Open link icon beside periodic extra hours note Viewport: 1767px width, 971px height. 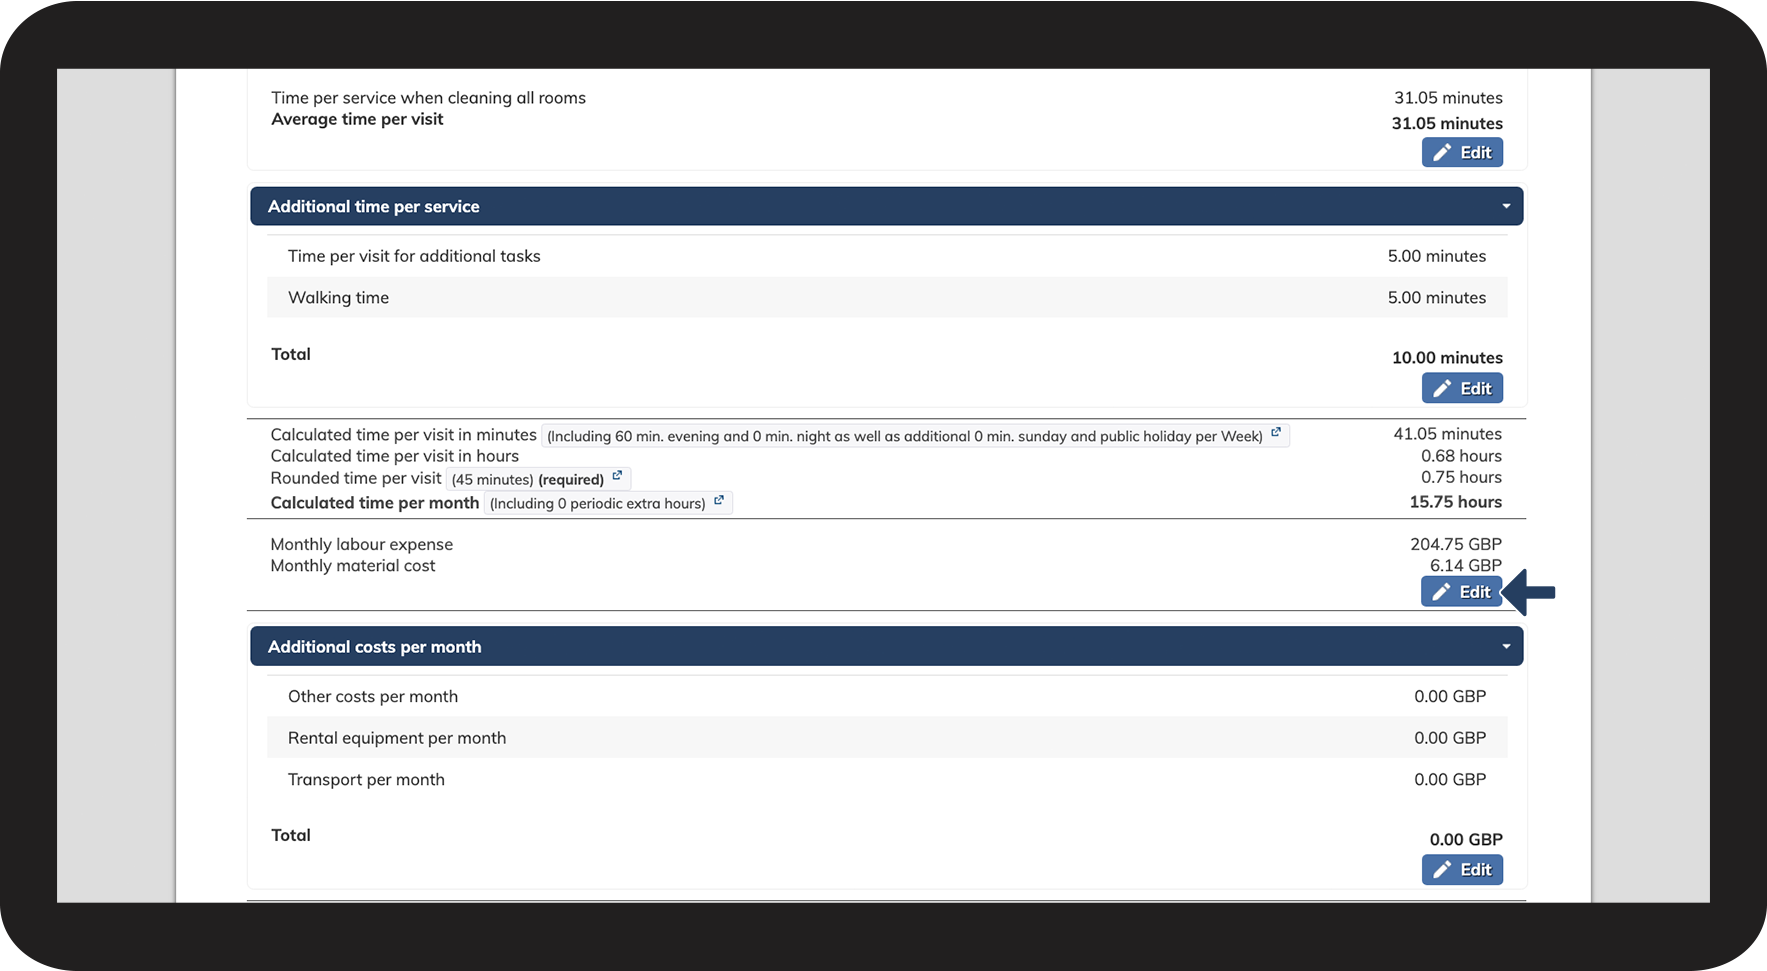(719, 500)
